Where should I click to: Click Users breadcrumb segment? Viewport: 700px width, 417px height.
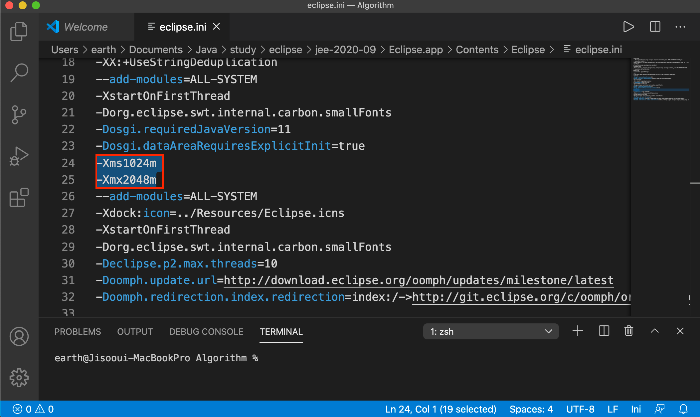65,50
